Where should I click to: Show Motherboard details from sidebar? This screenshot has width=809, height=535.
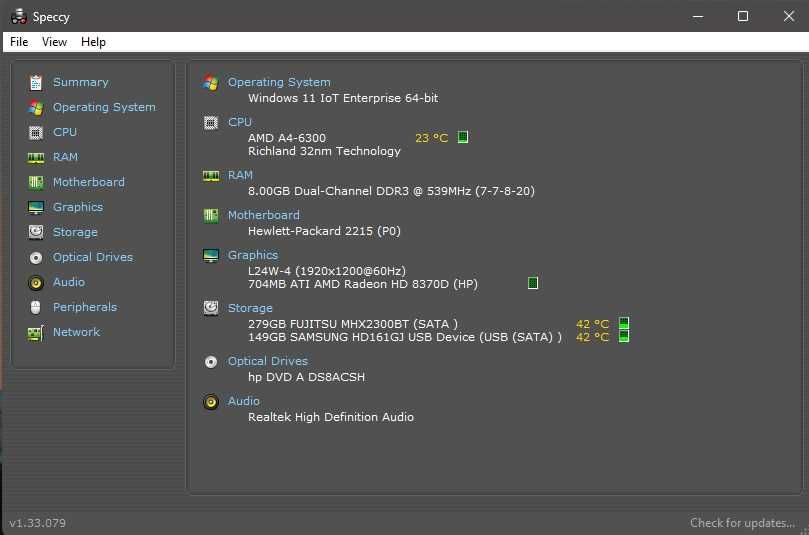pyautogui.click(x=89, y=182)
